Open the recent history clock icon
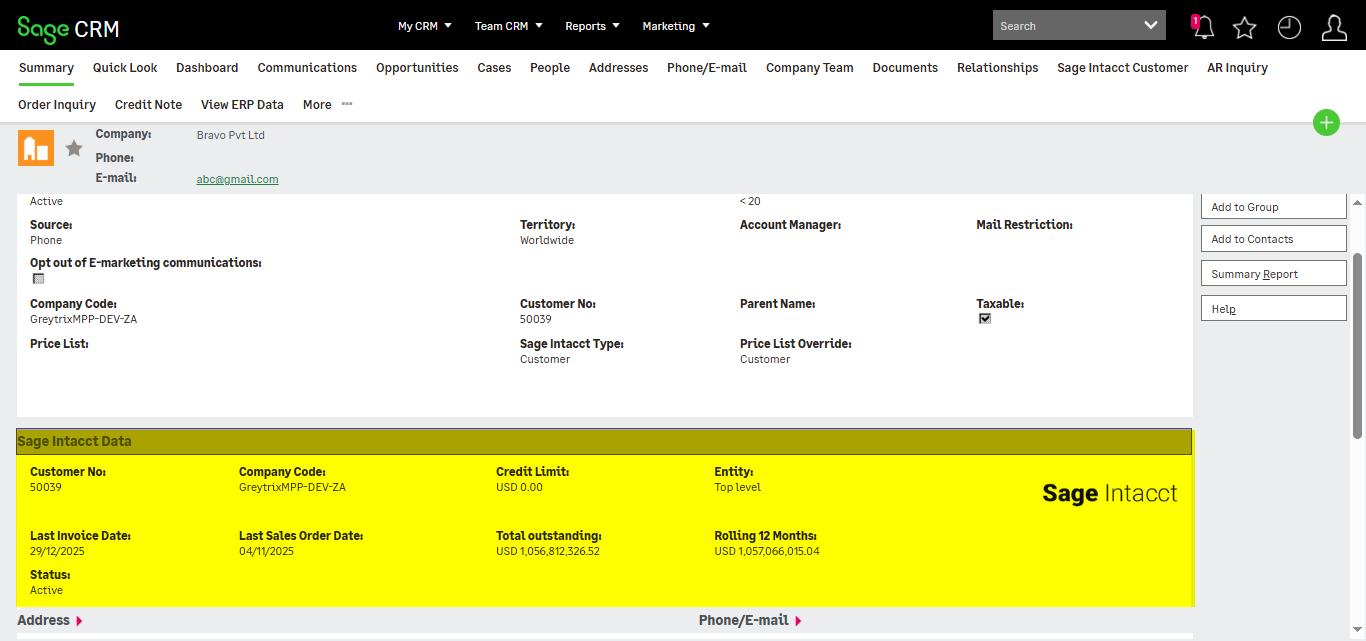The height and width of the screenshot is (641, 1366). coord(1289,27)
